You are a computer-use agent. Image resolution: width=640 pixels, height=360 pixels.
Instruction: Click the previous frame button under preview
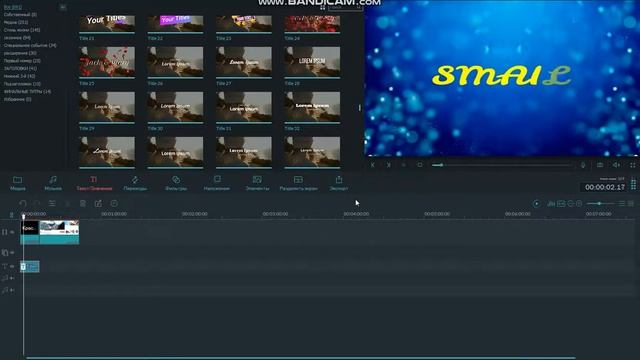tap(373, 165)
